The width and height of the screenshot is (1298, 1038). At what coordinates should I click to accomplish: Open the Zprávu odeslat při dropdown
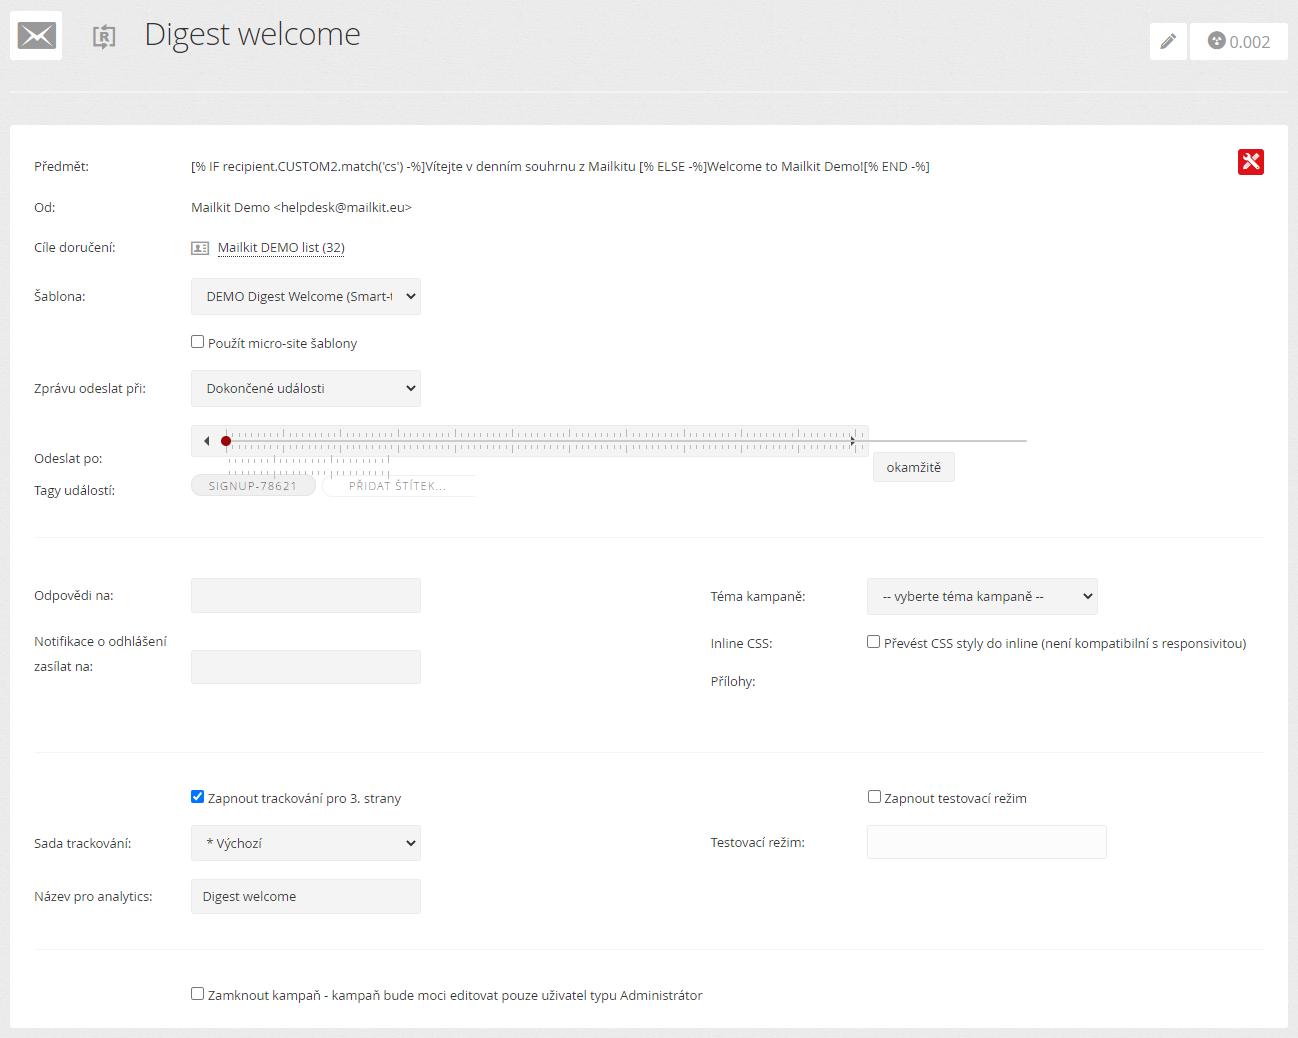[x=306, y=389]
